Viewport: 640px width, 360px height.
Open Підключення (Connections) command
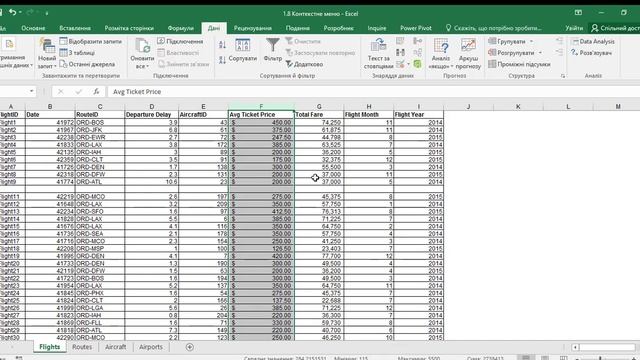click(180, 41)
